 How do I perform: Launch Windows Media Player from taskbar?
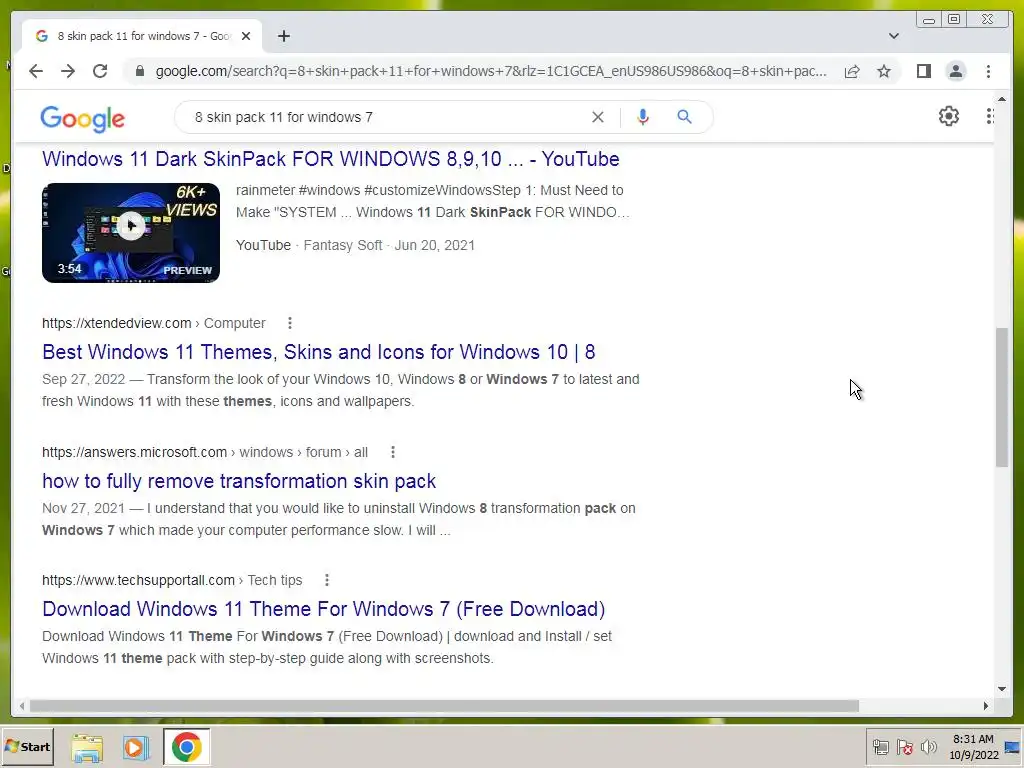(x=136, y=748)
